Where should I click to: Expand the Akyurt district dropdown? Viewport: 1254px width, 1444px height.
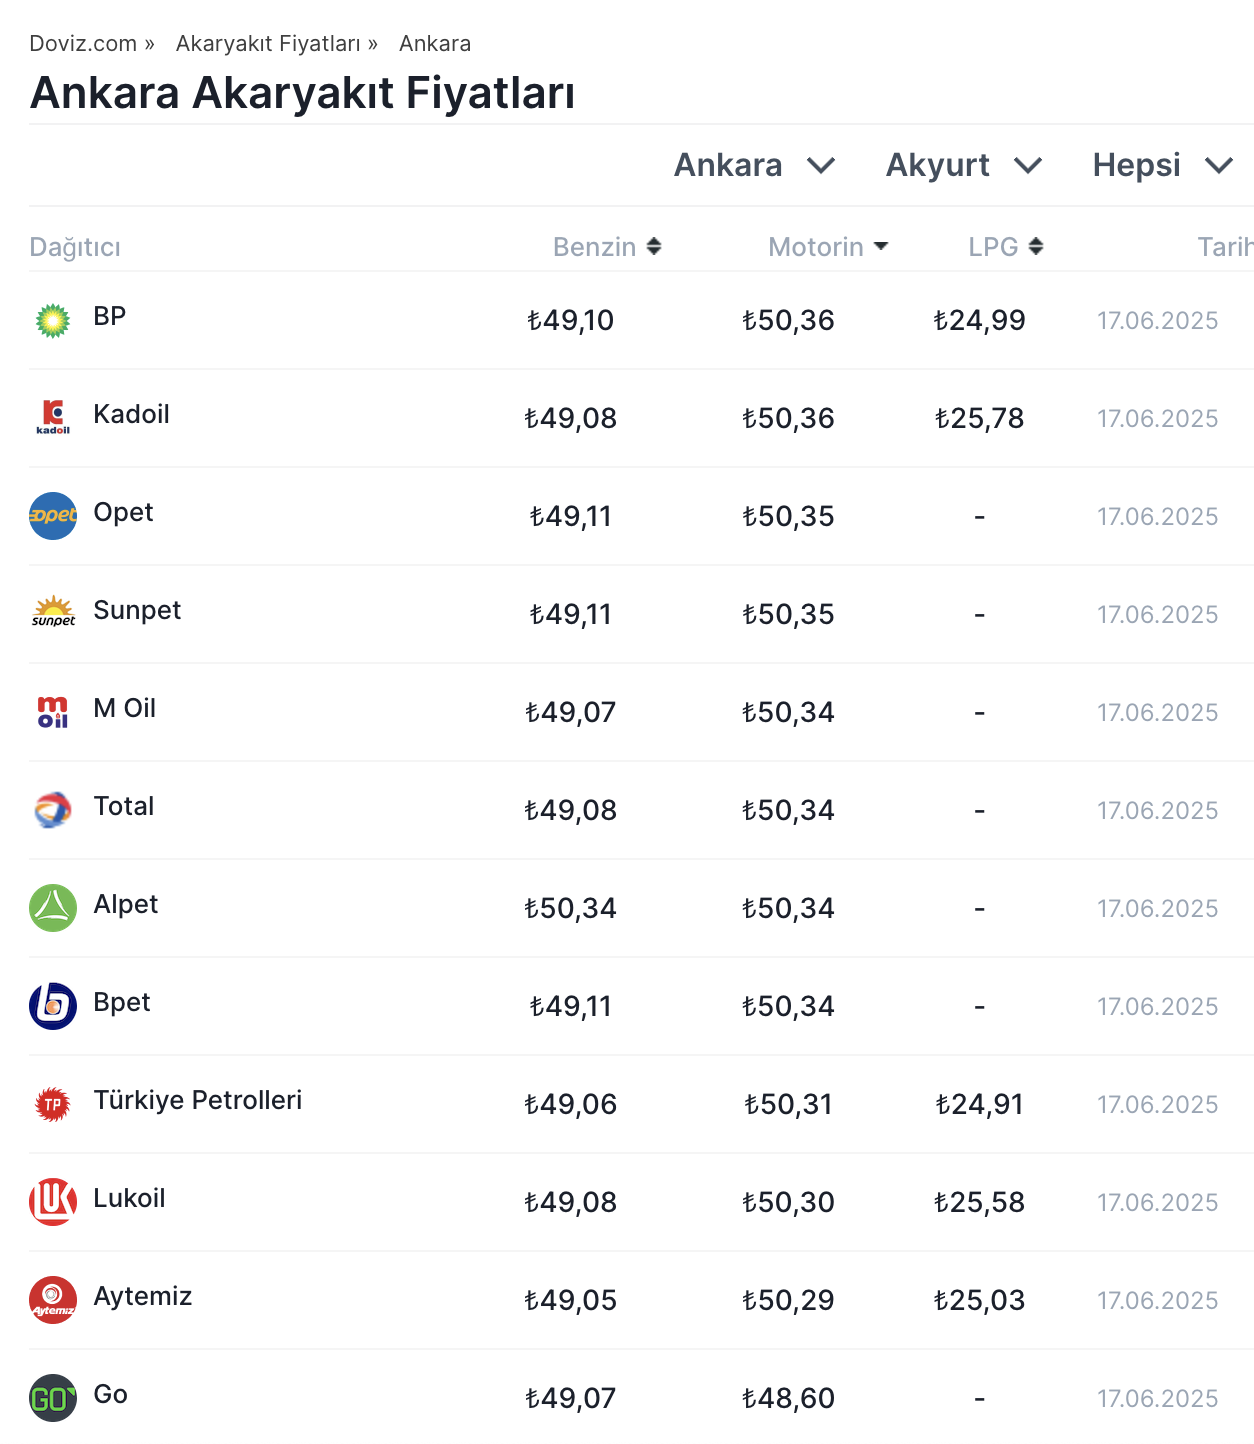(x=964, y=165)
